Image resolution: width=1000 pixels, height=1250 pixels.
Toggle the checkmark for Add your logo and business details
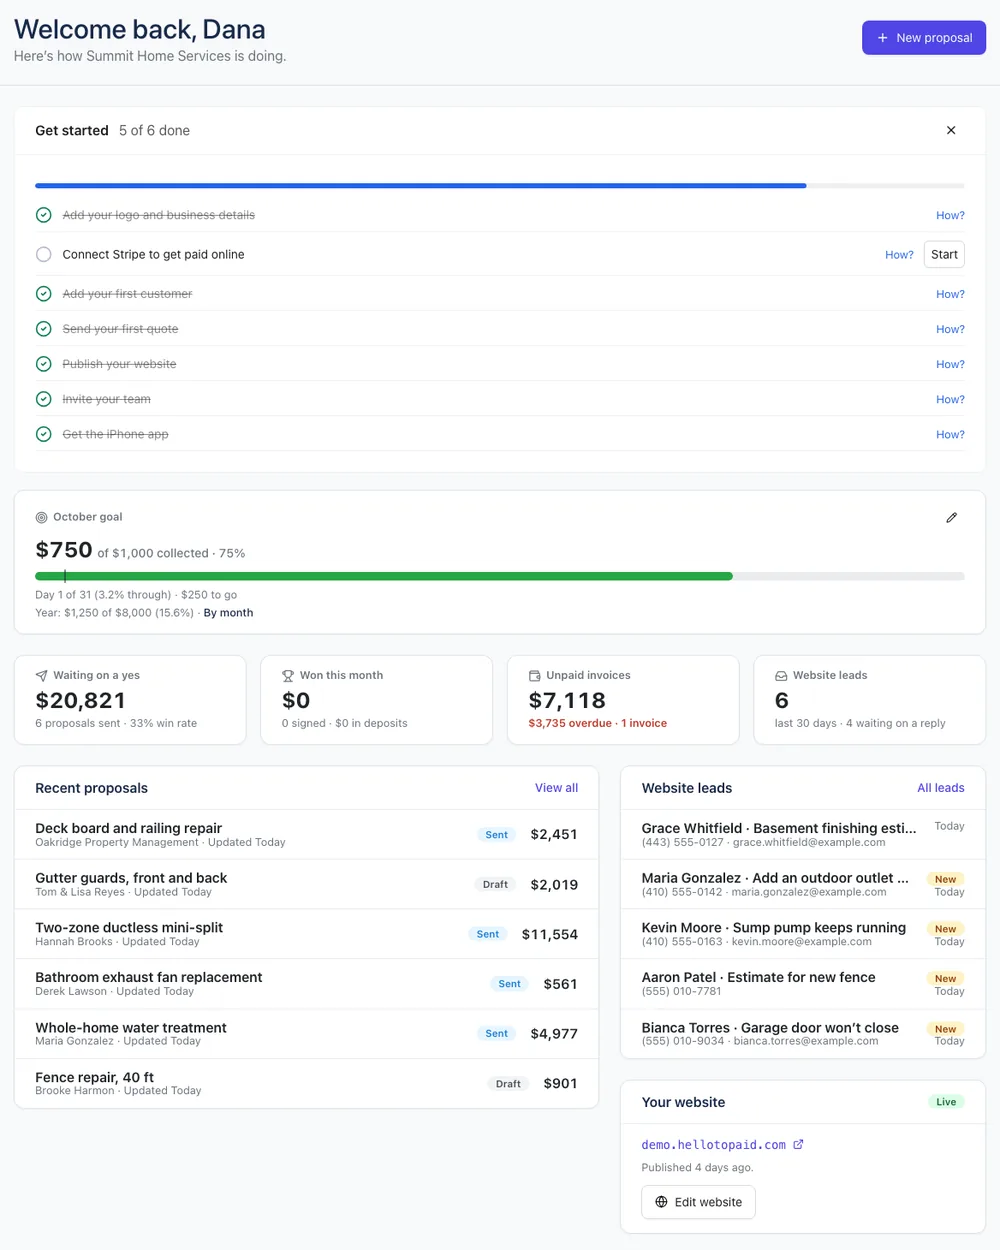pyautogui.click(x=44, y=215)
